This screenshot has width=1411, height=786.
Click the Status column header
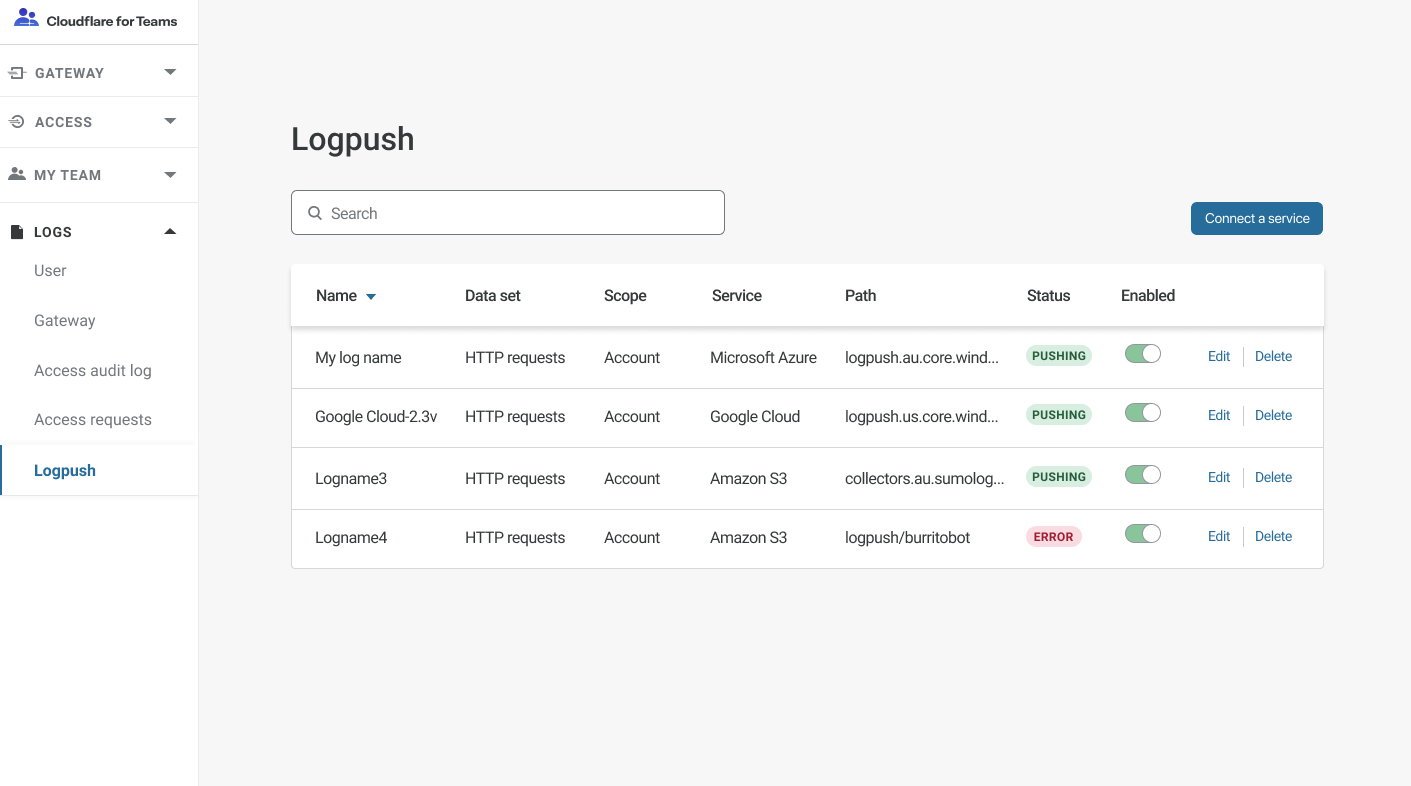[1048, 295]
